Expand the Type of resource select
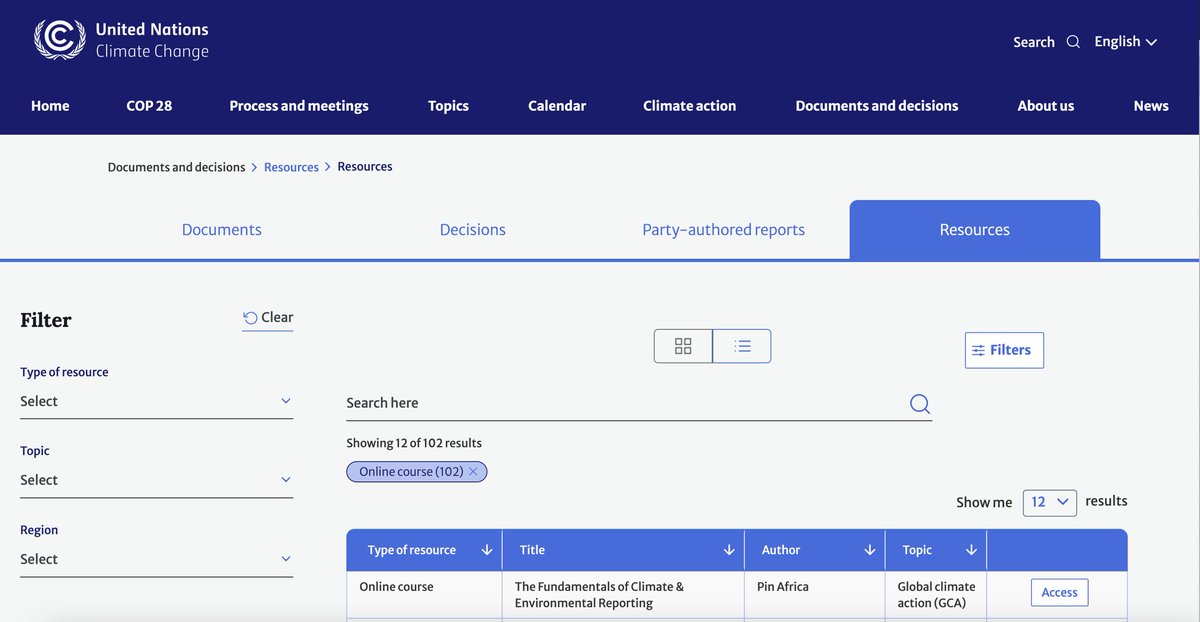 point(156,401)
